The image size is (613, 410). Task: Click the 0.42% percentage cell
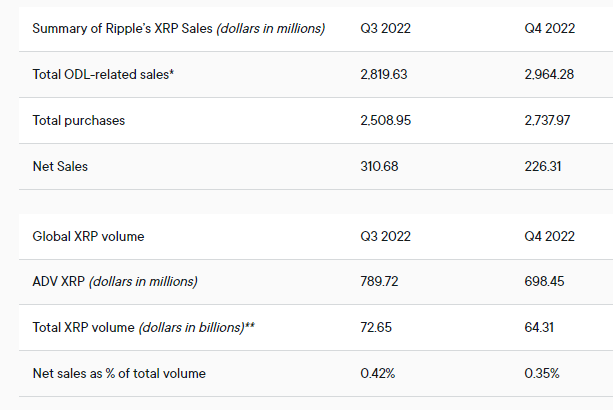(378, 373)
